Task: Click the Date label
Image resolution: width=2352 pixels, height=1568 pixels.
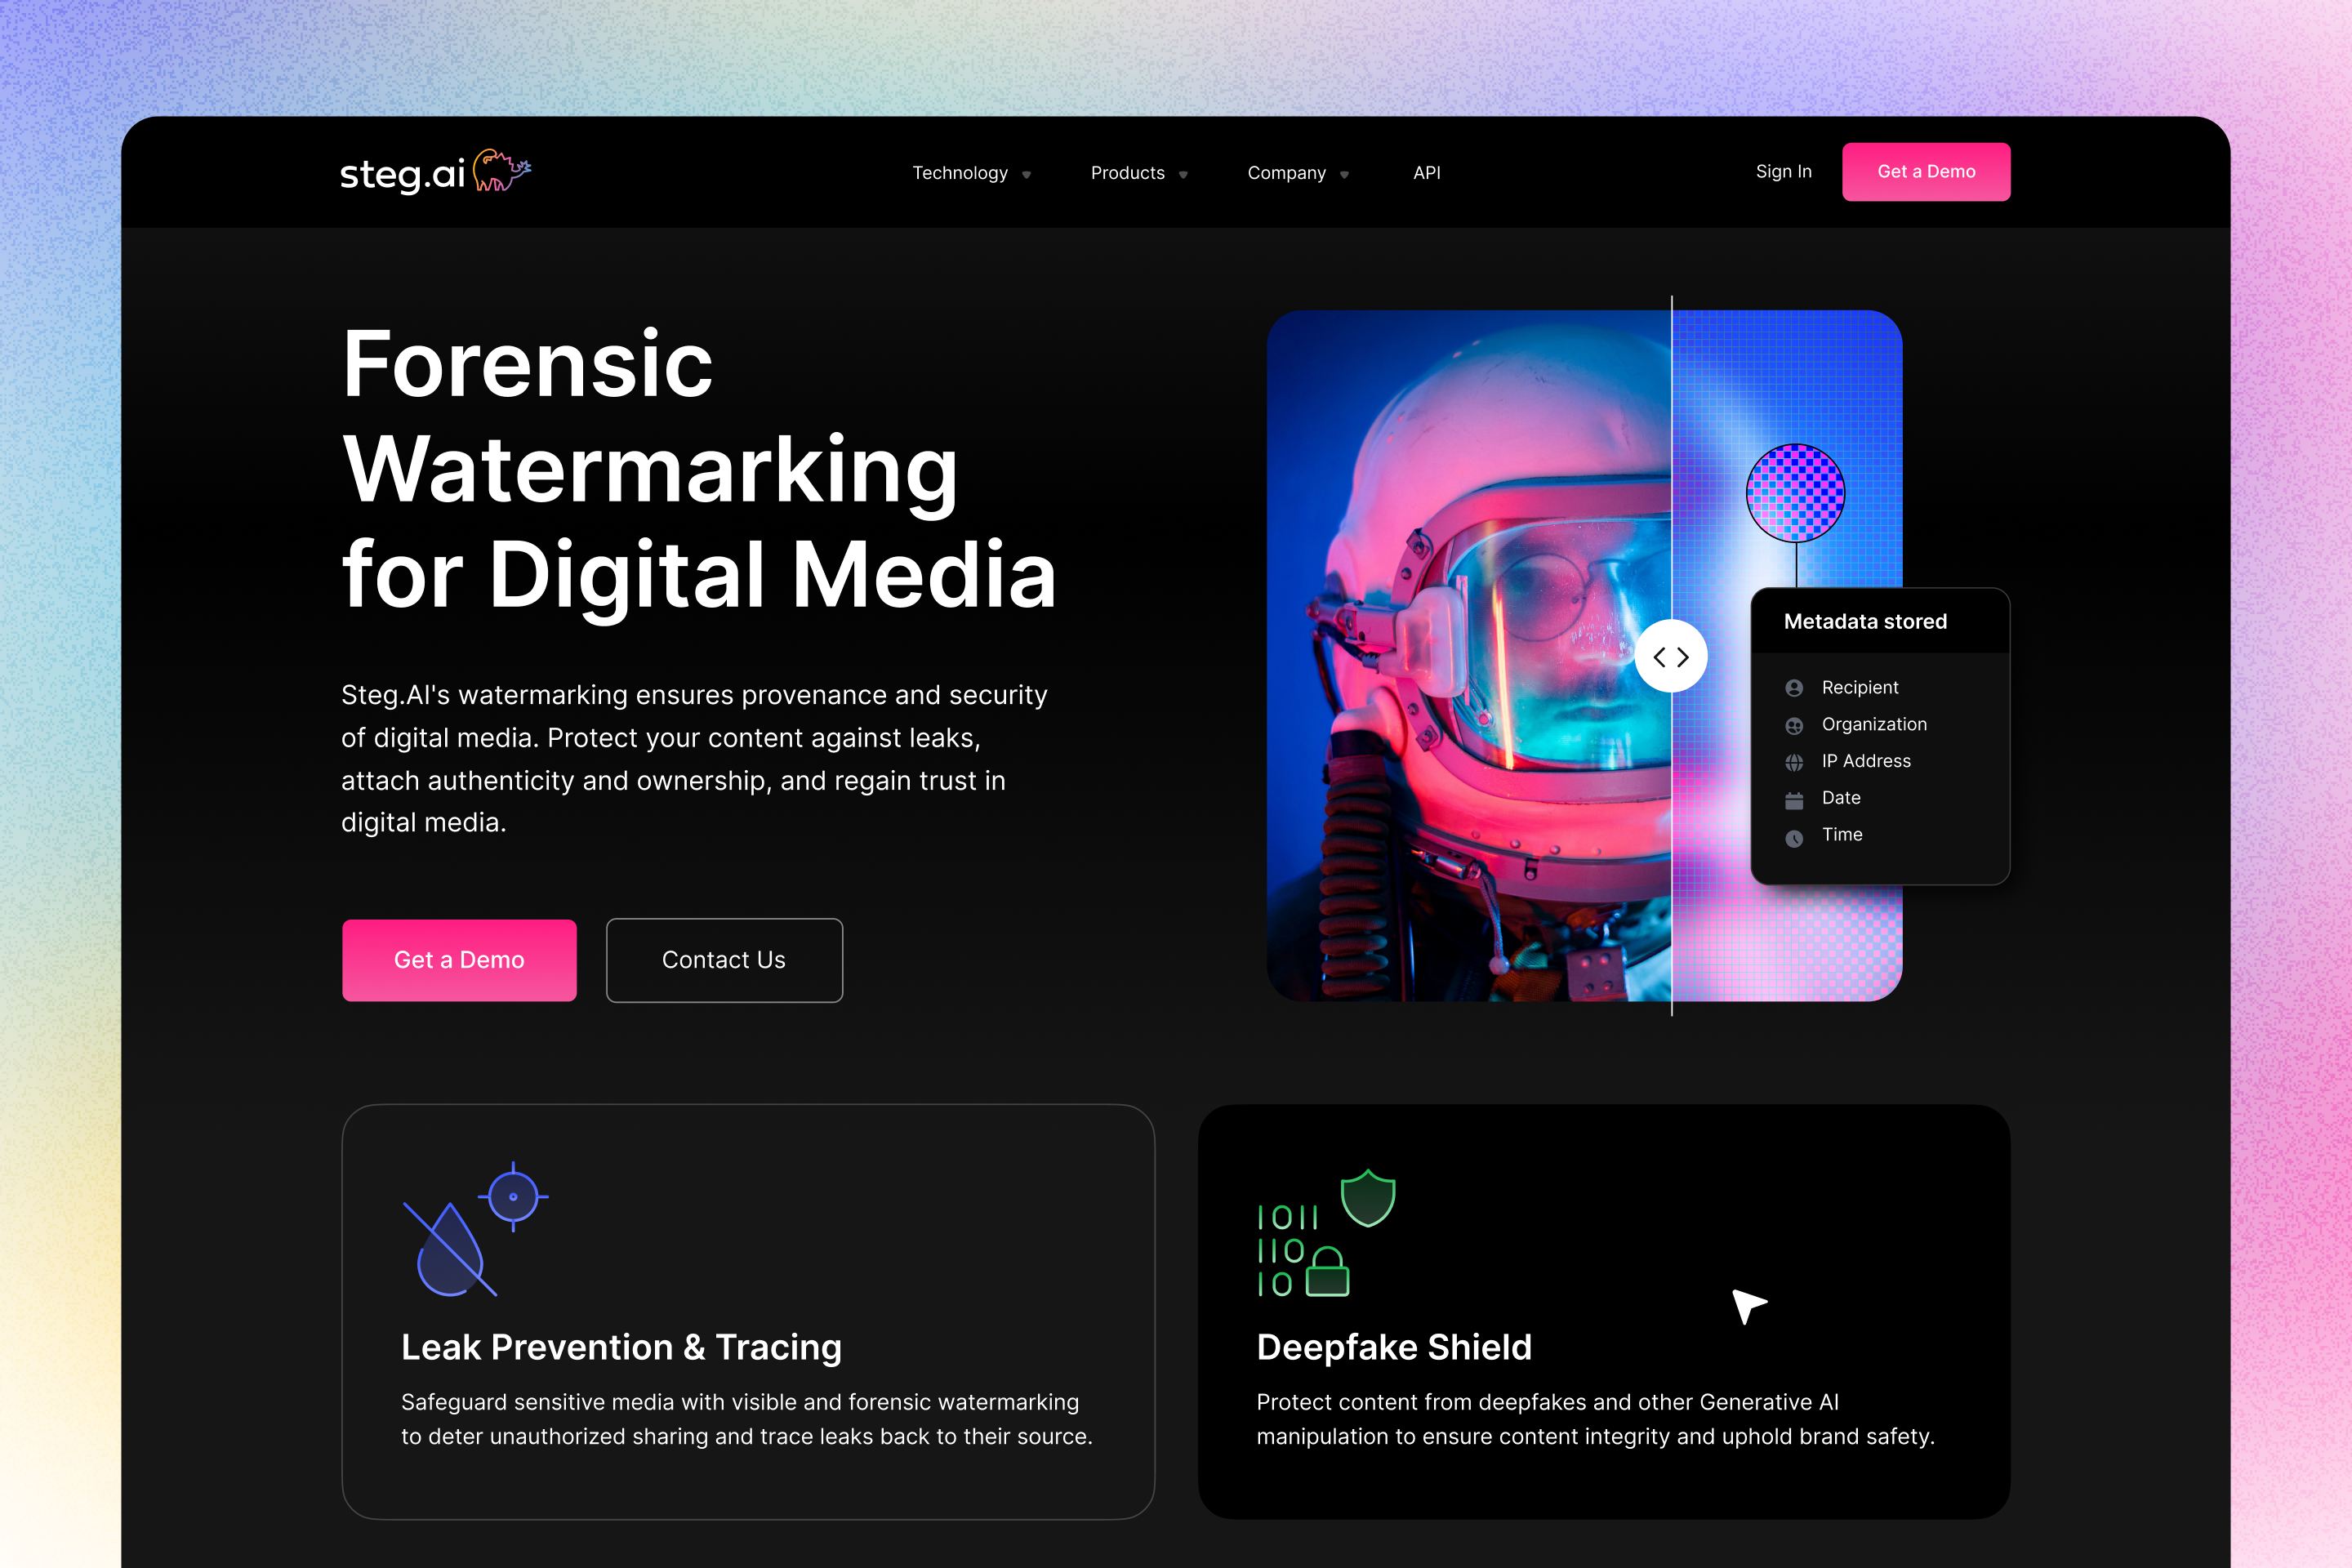Action: 1841,798
